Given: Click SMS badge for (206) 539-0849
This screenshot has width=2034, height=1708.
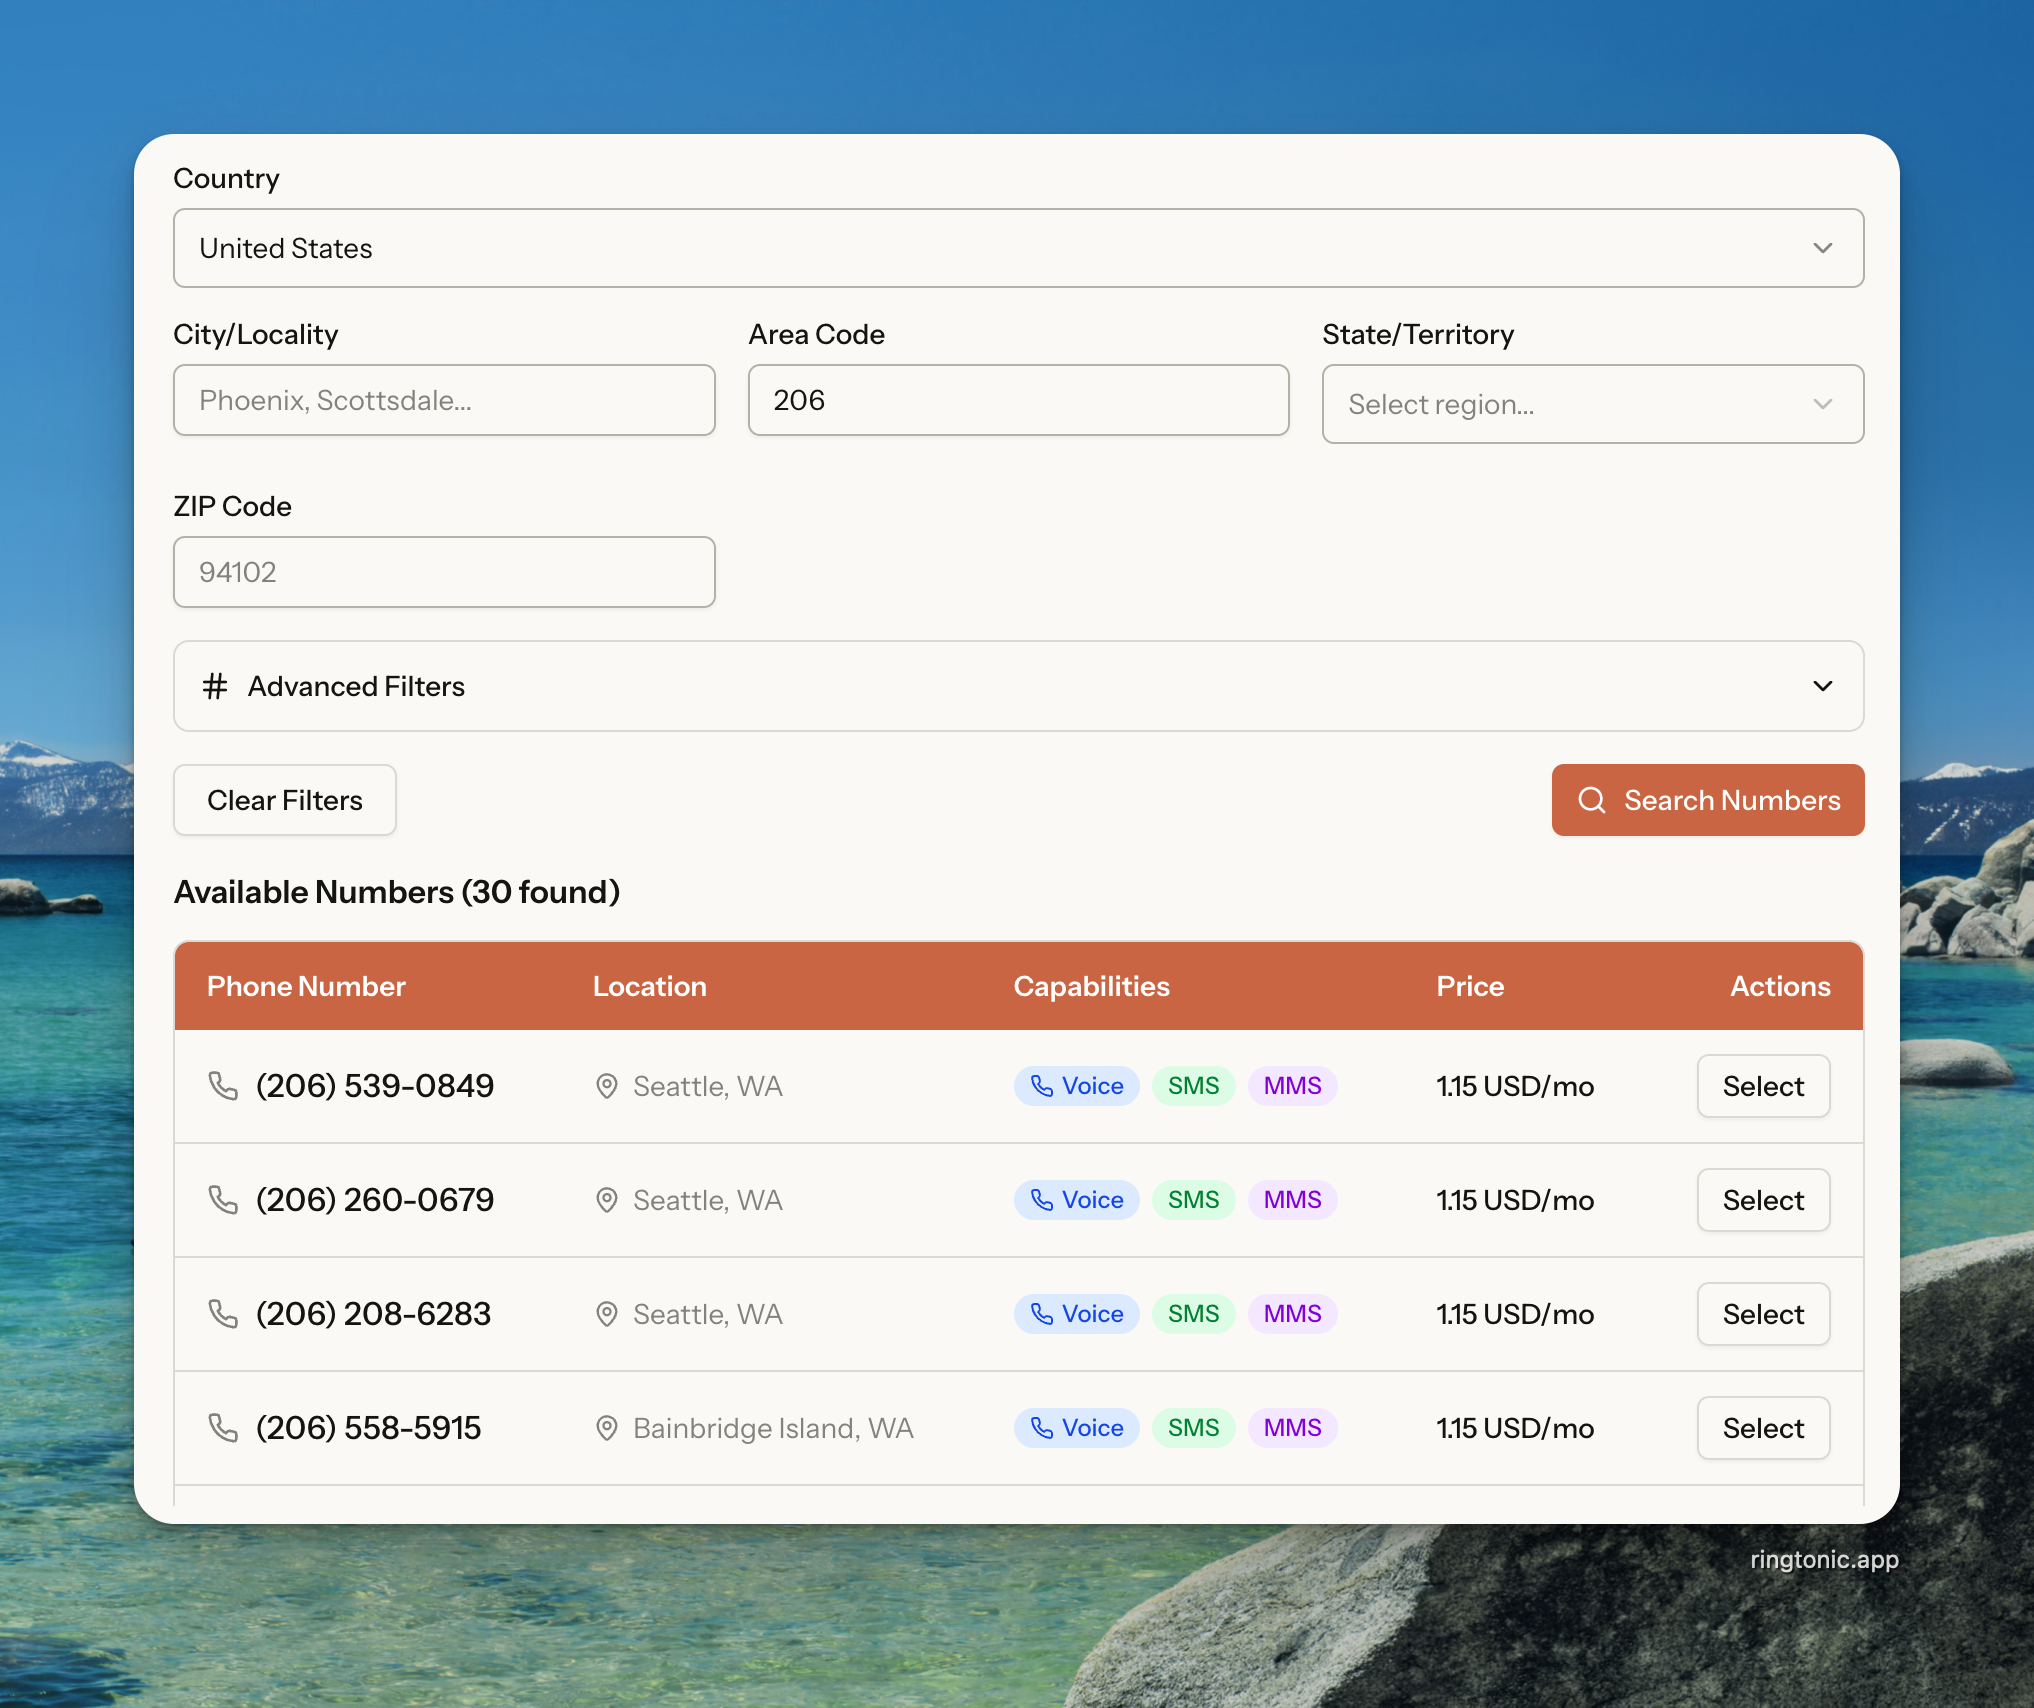Looking at the screenshot, I should pyautogui.click(x=1193, y=1086).
